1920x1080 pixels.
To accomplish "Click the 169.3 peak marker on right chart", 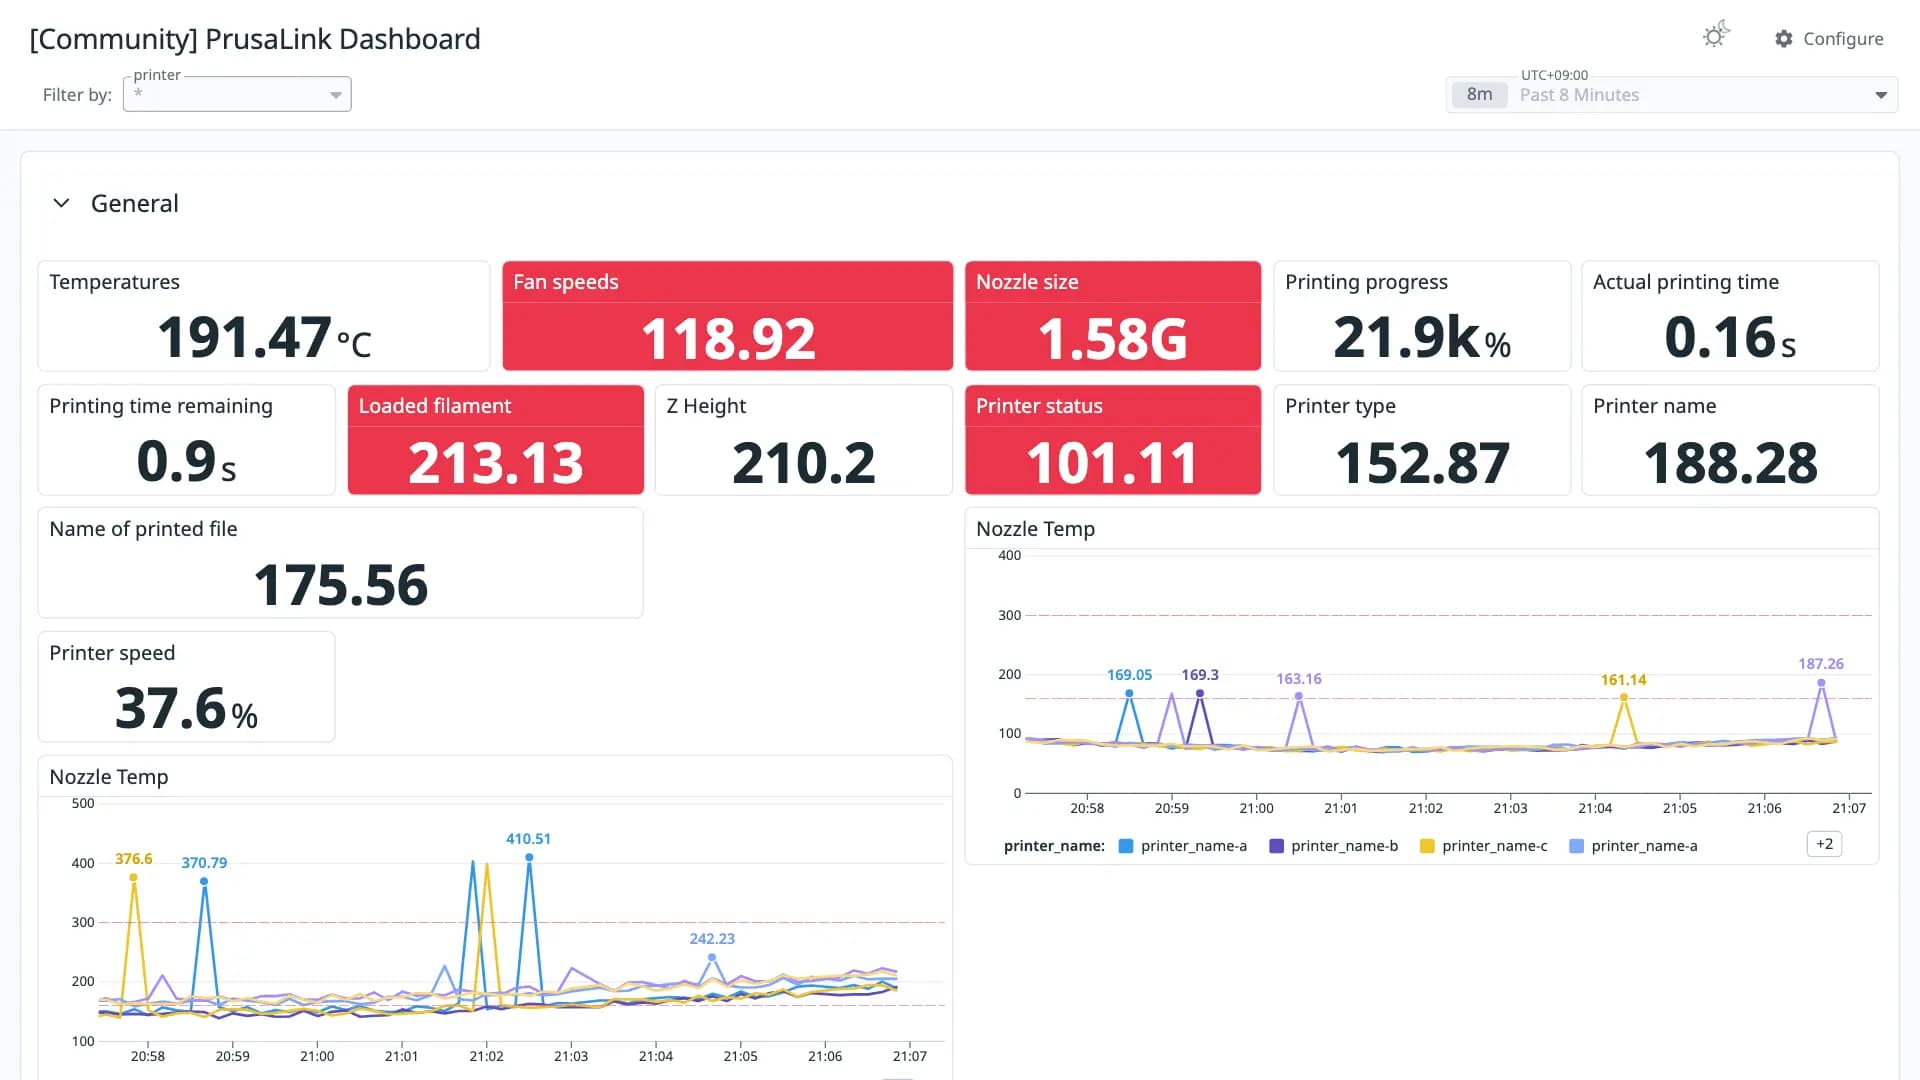I will (x=1200, y=693).
